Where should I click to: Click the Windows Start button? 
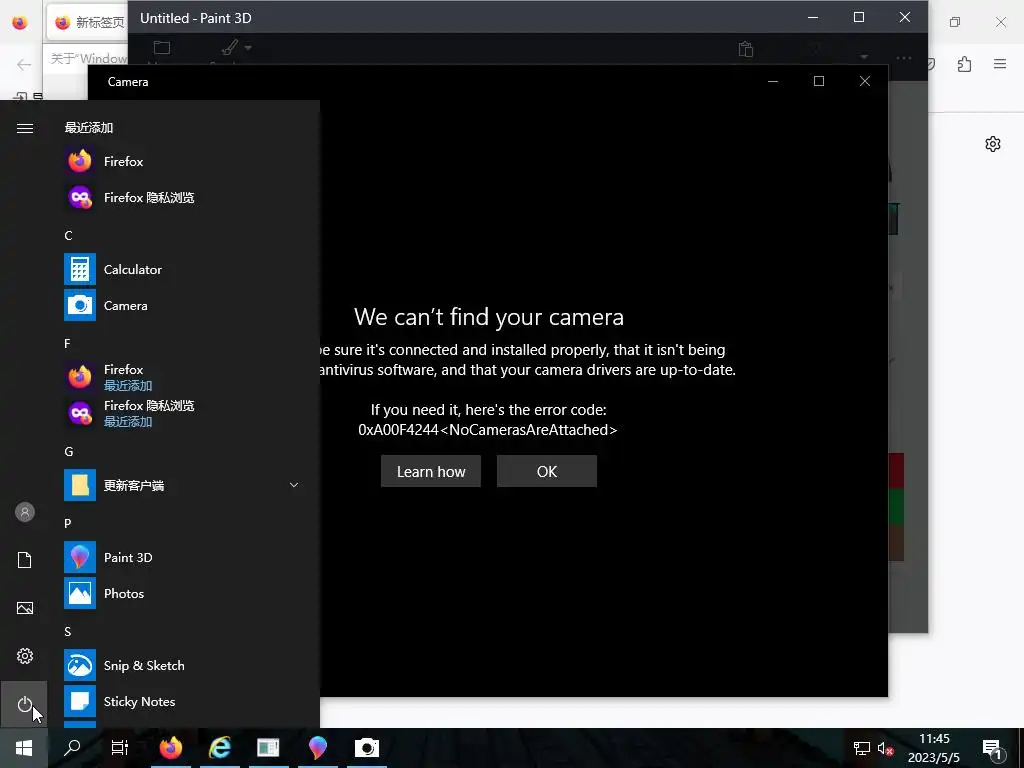24,748
